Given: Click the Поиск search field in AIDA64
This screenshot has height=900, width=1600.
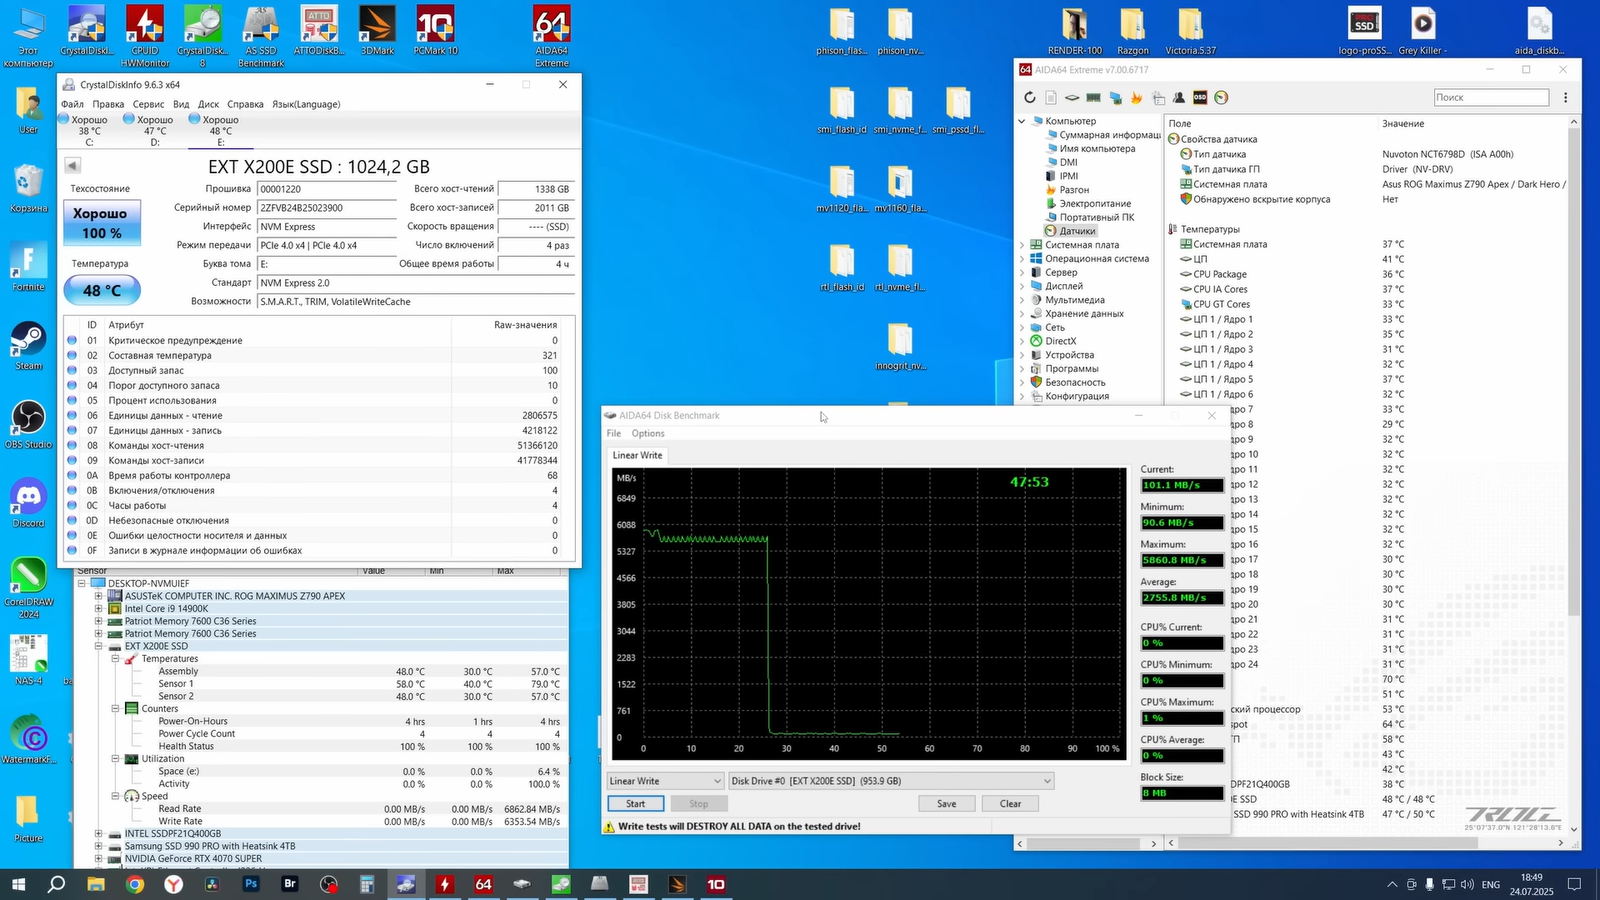Looking at the screenshot, I should [x=1490, y=97].
